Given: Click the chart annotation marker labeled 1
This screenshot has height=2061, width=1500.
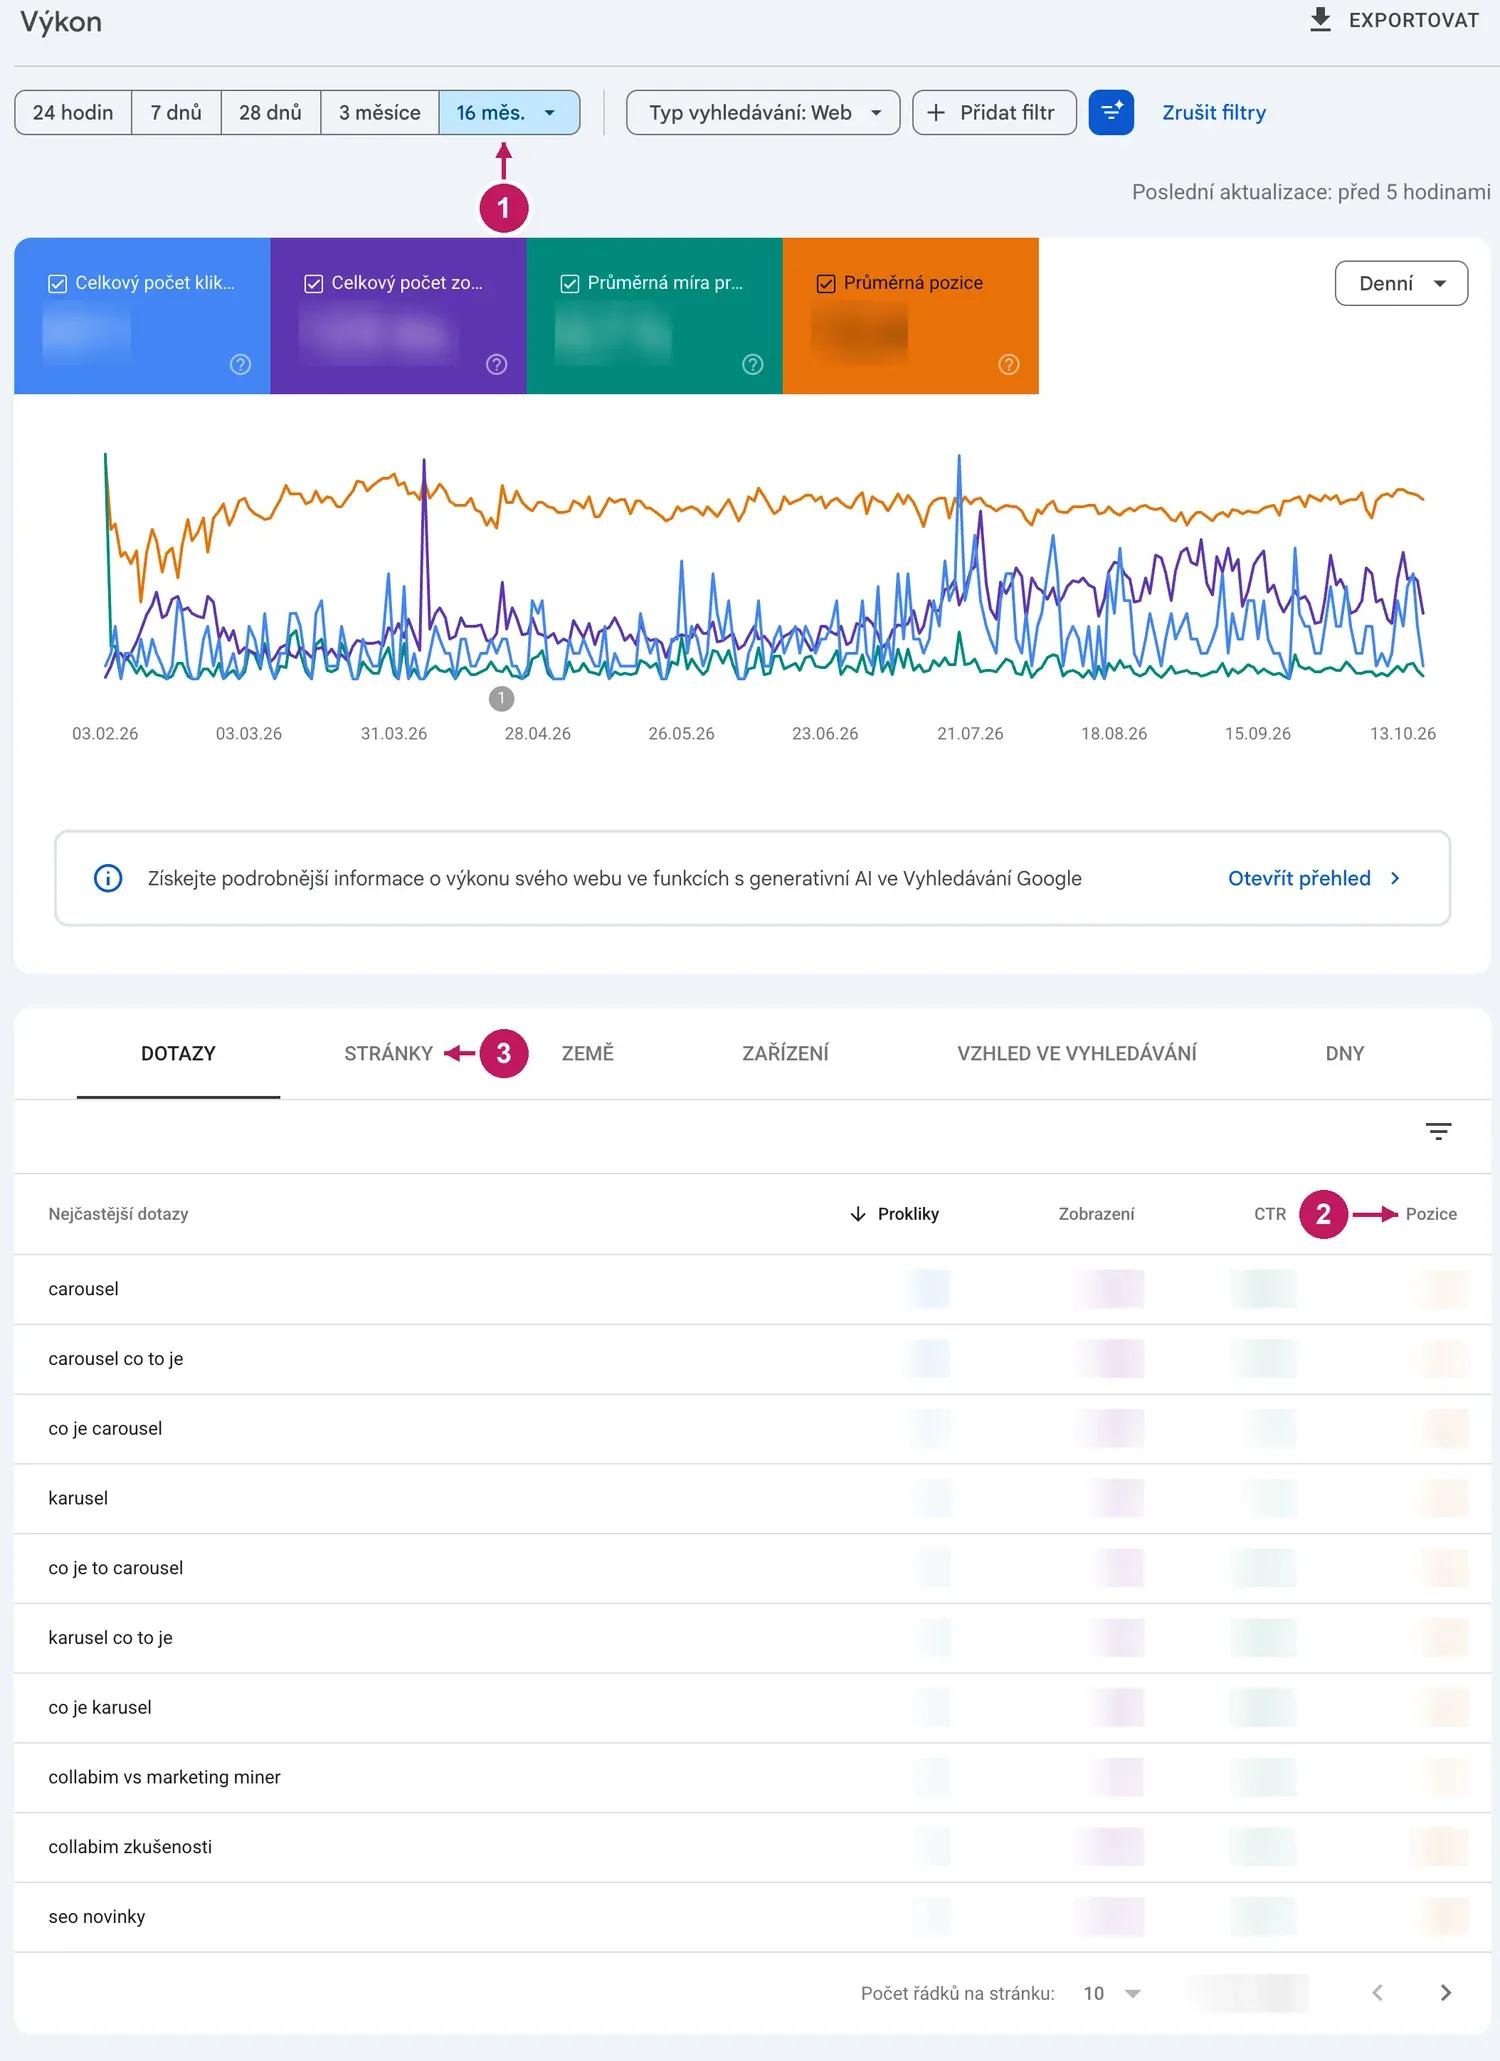Looking at the screenshot, I should coord(501,698).
